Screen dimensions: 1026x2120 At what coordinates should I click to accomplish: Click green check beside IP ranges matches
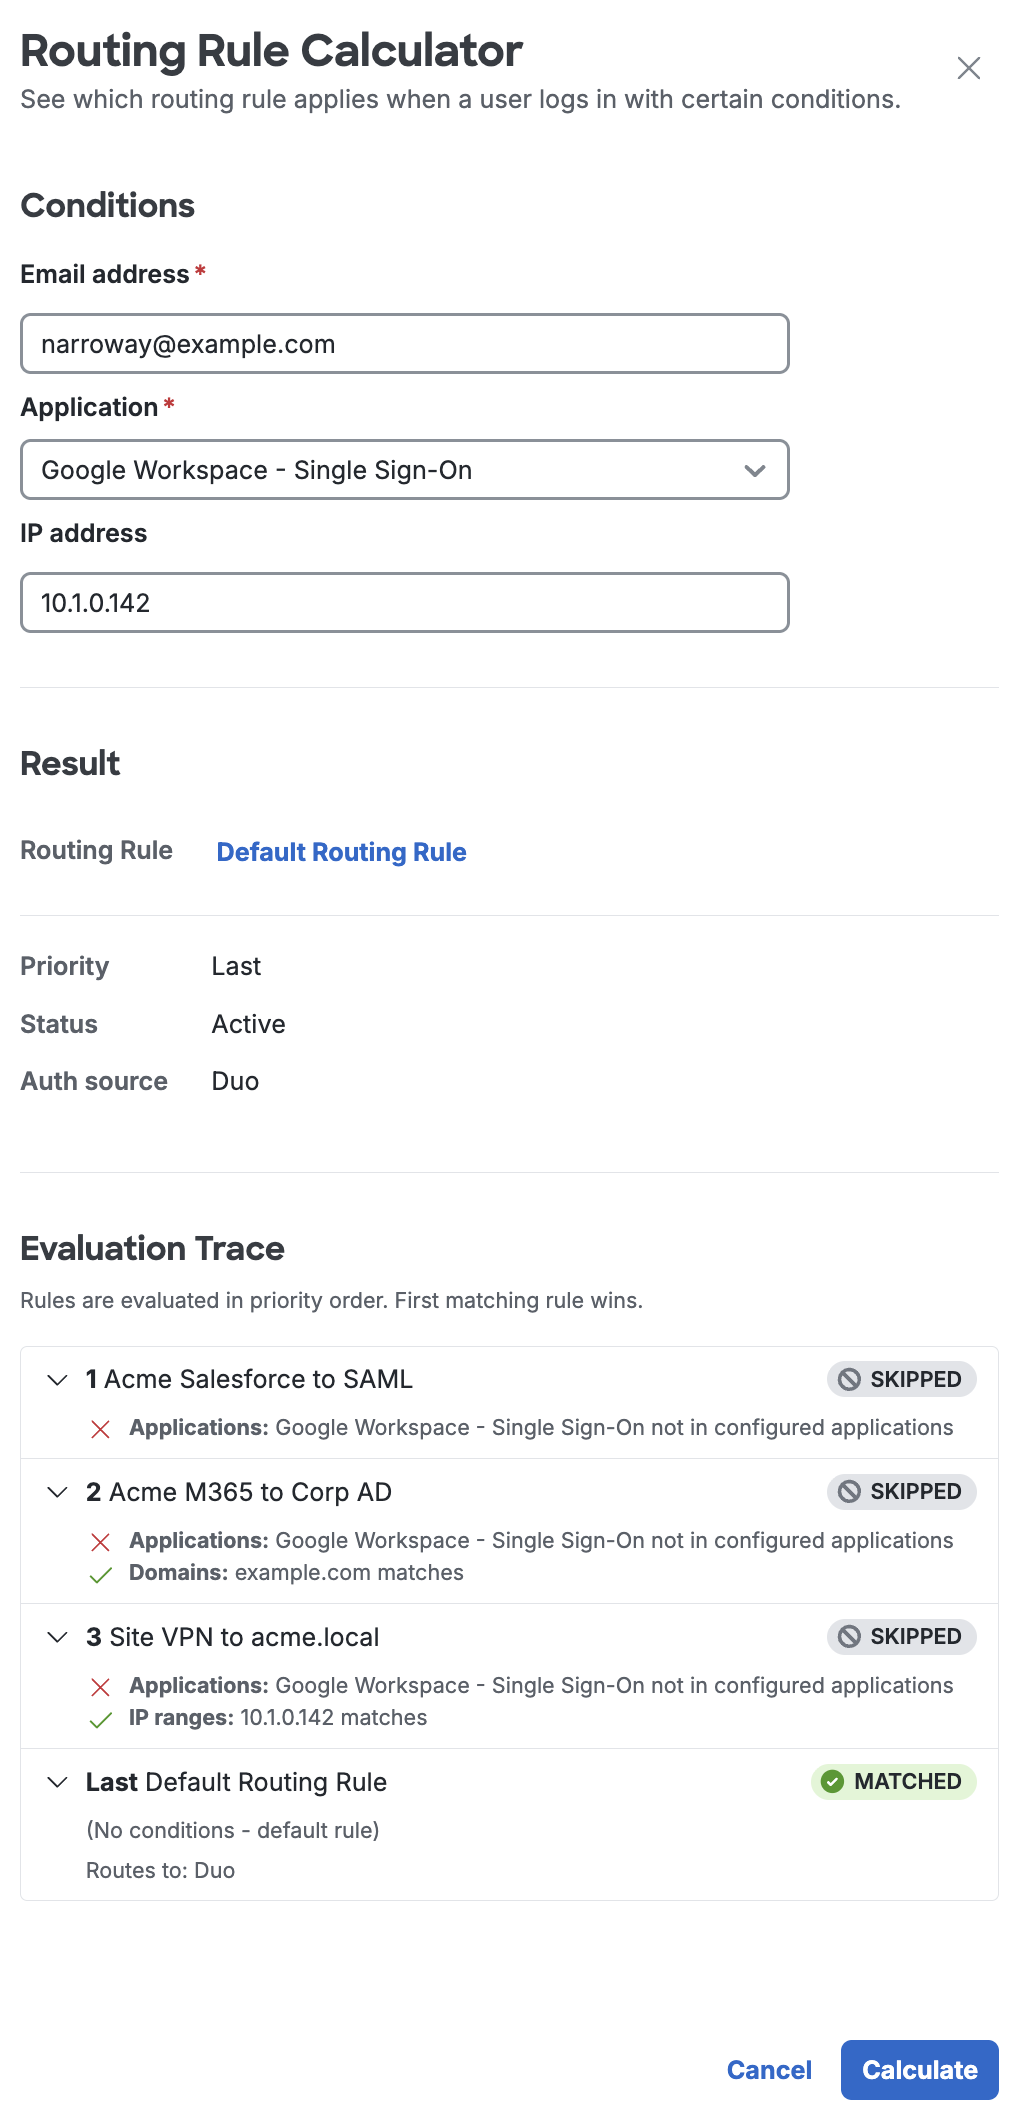101,1717
